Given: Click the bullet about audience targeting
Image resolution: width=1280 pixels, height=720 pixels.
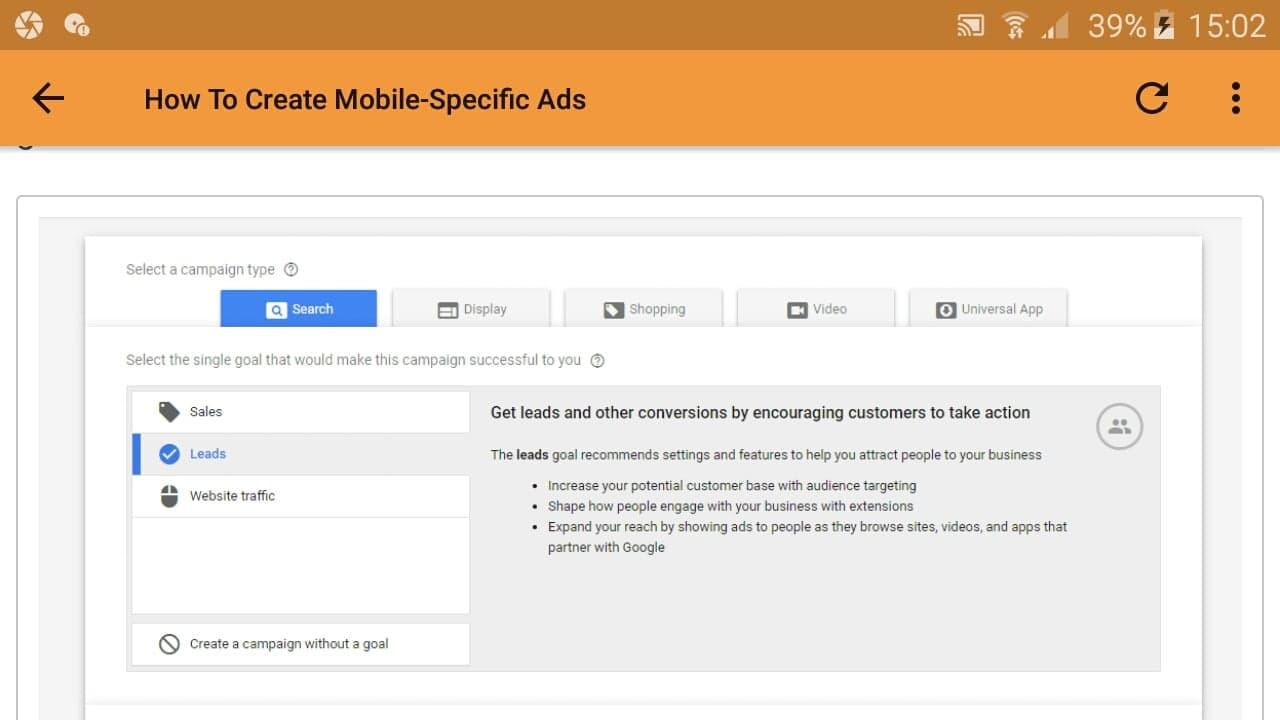Looking at the screenshot, I should point(732,485).
